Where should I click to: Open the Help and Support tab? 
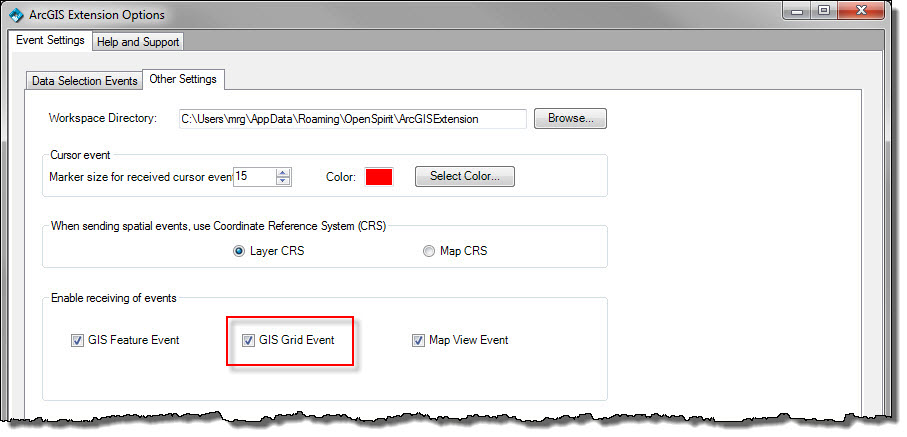click(x=138, y=42)
